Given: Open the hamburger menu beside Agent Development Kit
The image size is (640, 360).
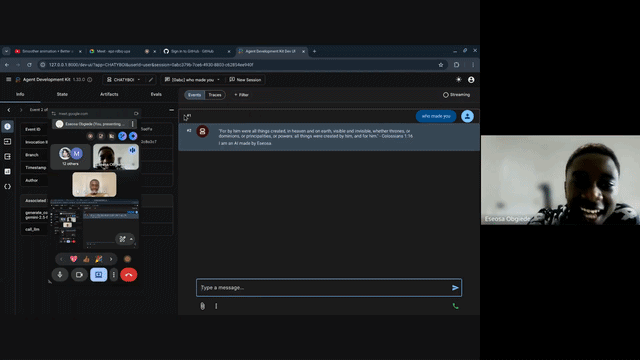Looking at the screenshot, I should point(9,80).
